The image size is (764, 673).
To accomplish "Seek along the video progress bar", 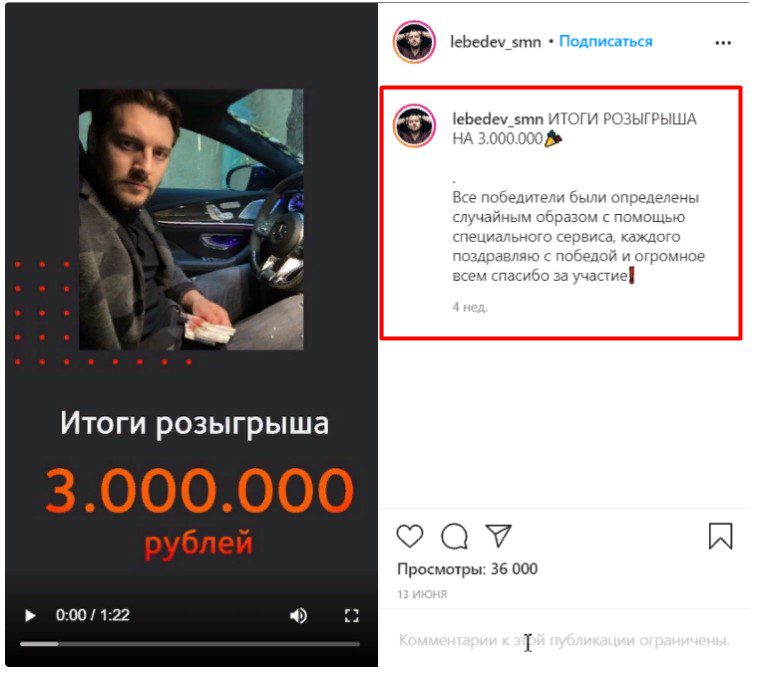I will click(x=190, y=644).
